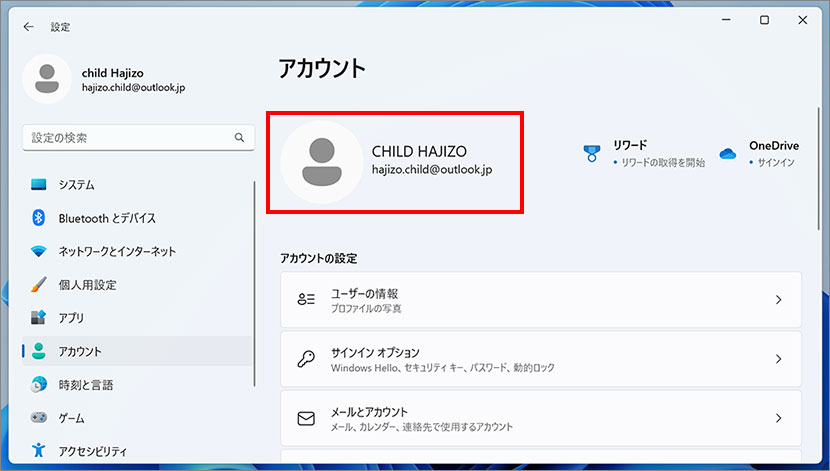Screen dimensions: 830x471
Task: Click the sidebar profile avatar picture
Action: click(47, 79)
